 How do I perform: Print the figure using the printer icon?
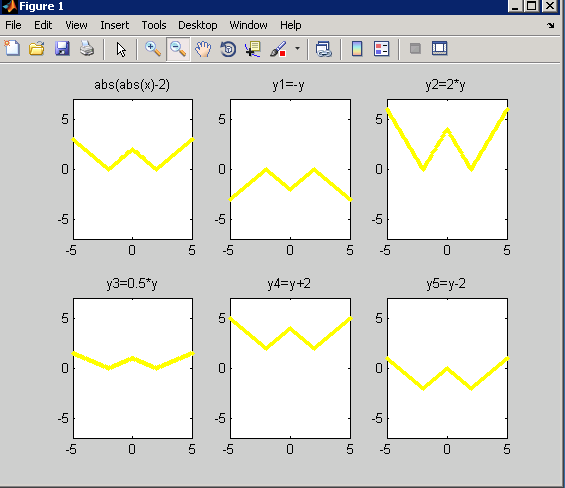pos(87,48)
